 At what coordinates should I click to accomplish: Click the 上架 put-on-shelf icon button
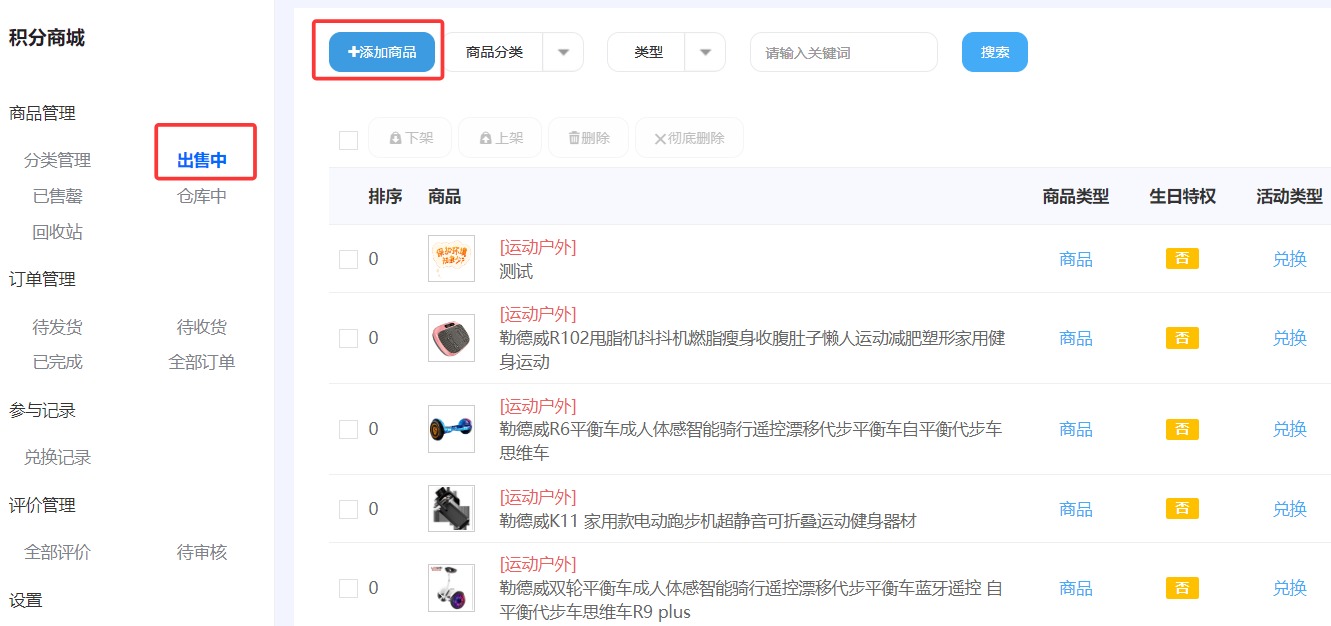click(486, 138)
